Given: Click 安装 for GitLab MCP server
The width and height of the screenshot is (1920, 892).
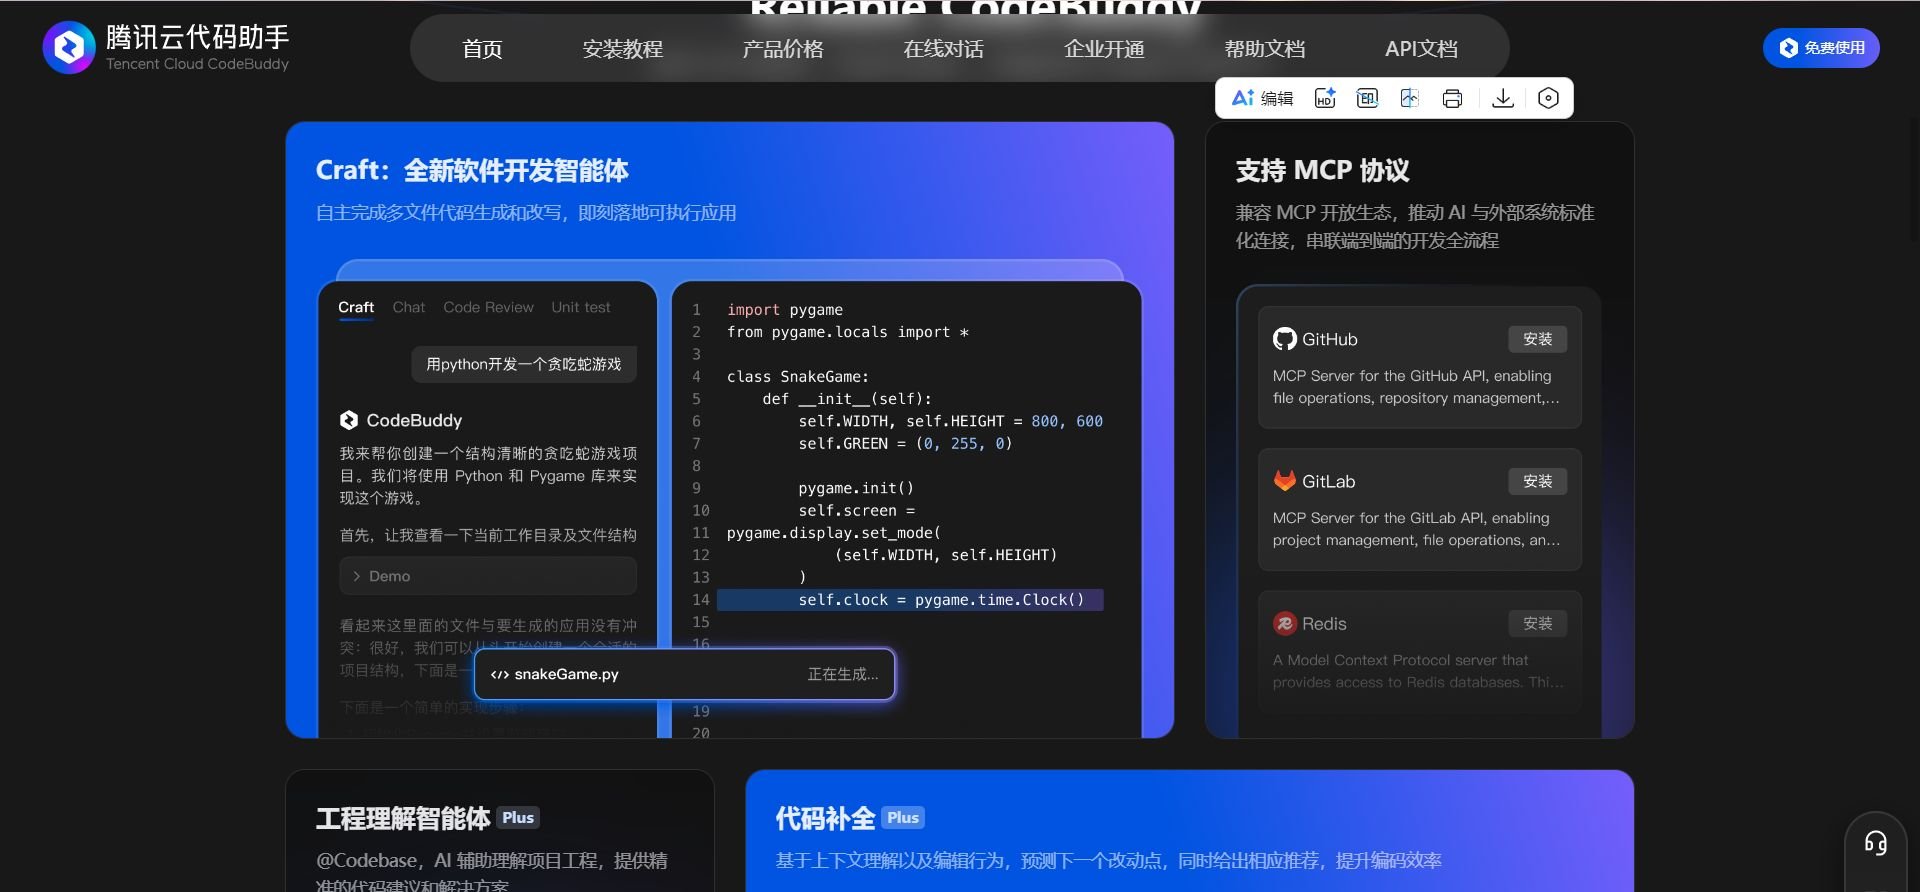Looking at the screenshot, I should (1537, 481).
